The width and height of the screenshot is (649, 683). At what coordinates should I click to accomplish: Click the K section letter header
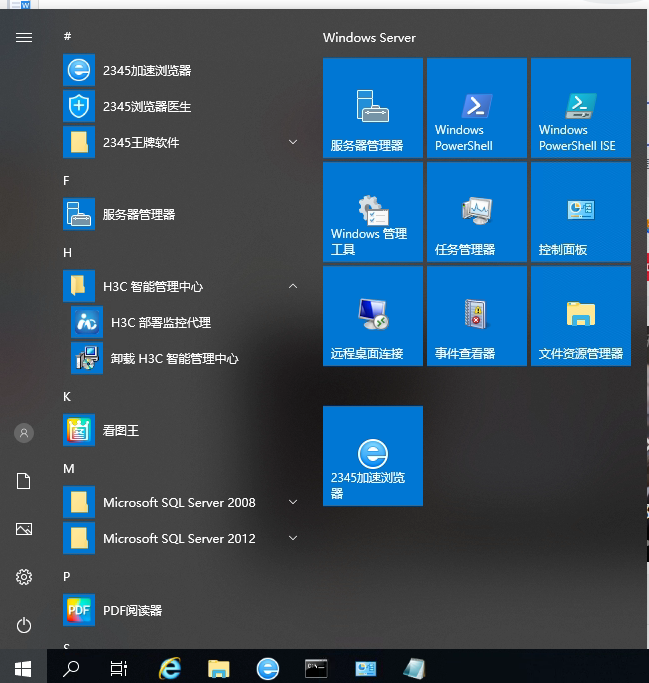[x=67, y=396]
